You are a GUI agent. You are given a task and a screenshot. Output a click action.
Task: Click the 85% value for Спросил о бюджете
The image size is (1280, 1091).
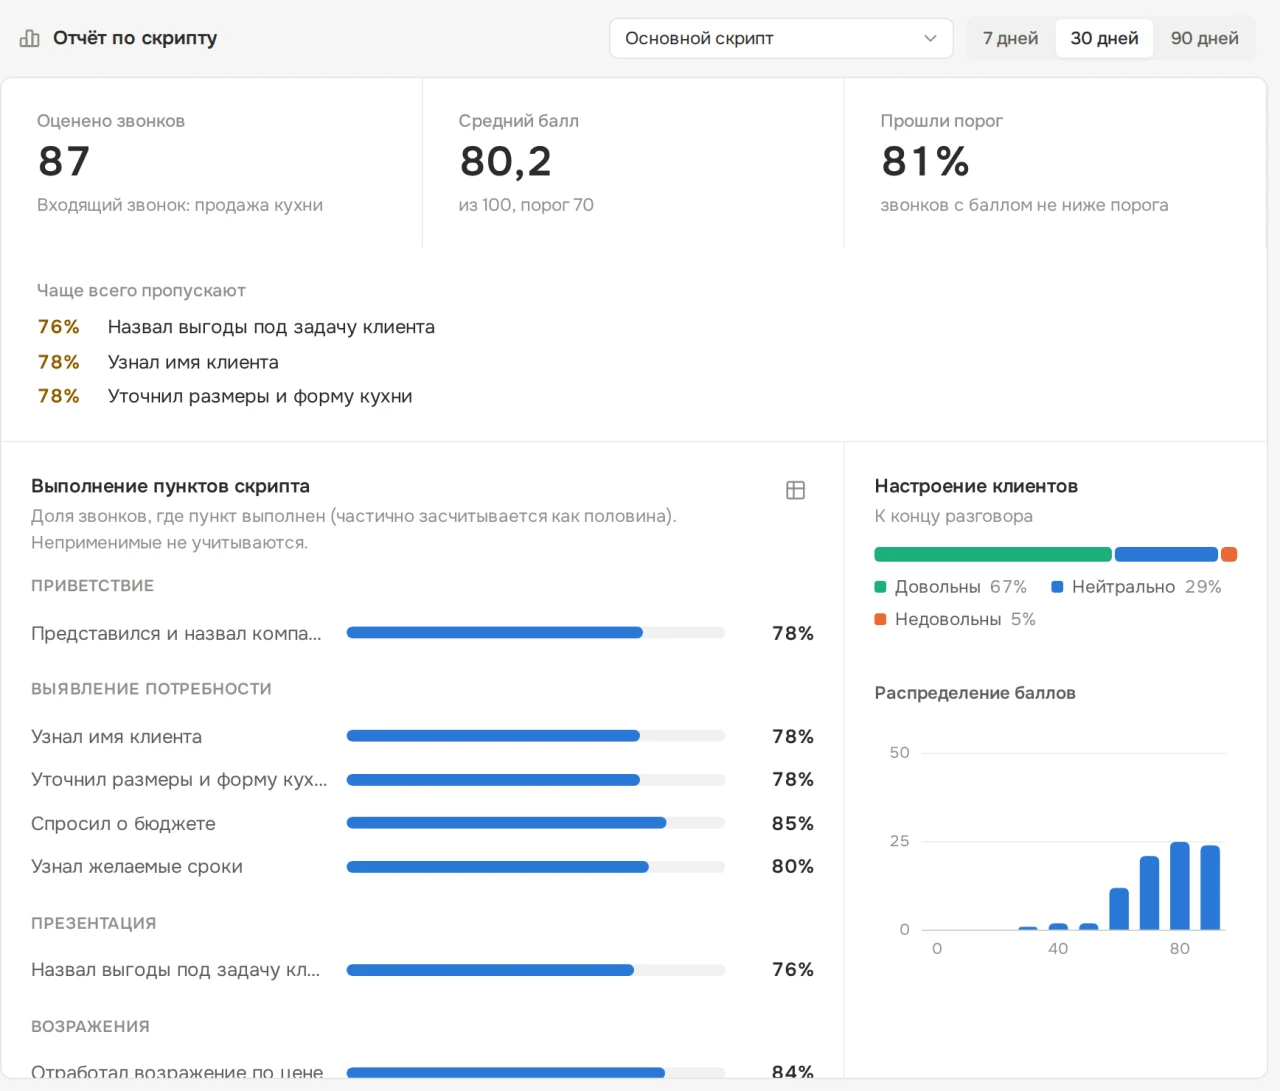coord(793,823)
